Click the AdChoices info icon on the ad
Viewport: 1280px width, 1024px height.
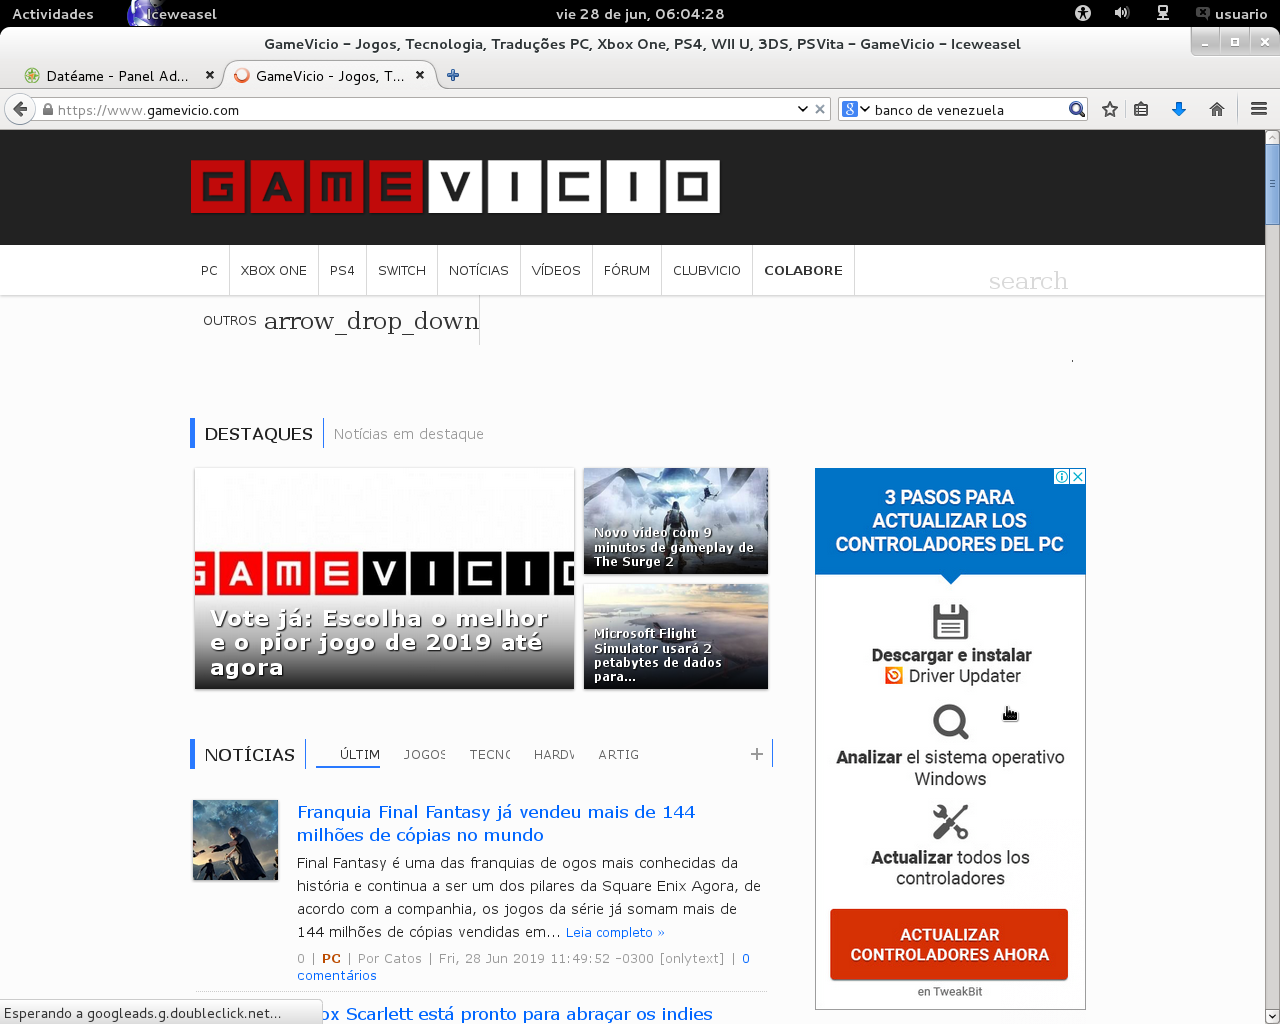pos(1062,476)
